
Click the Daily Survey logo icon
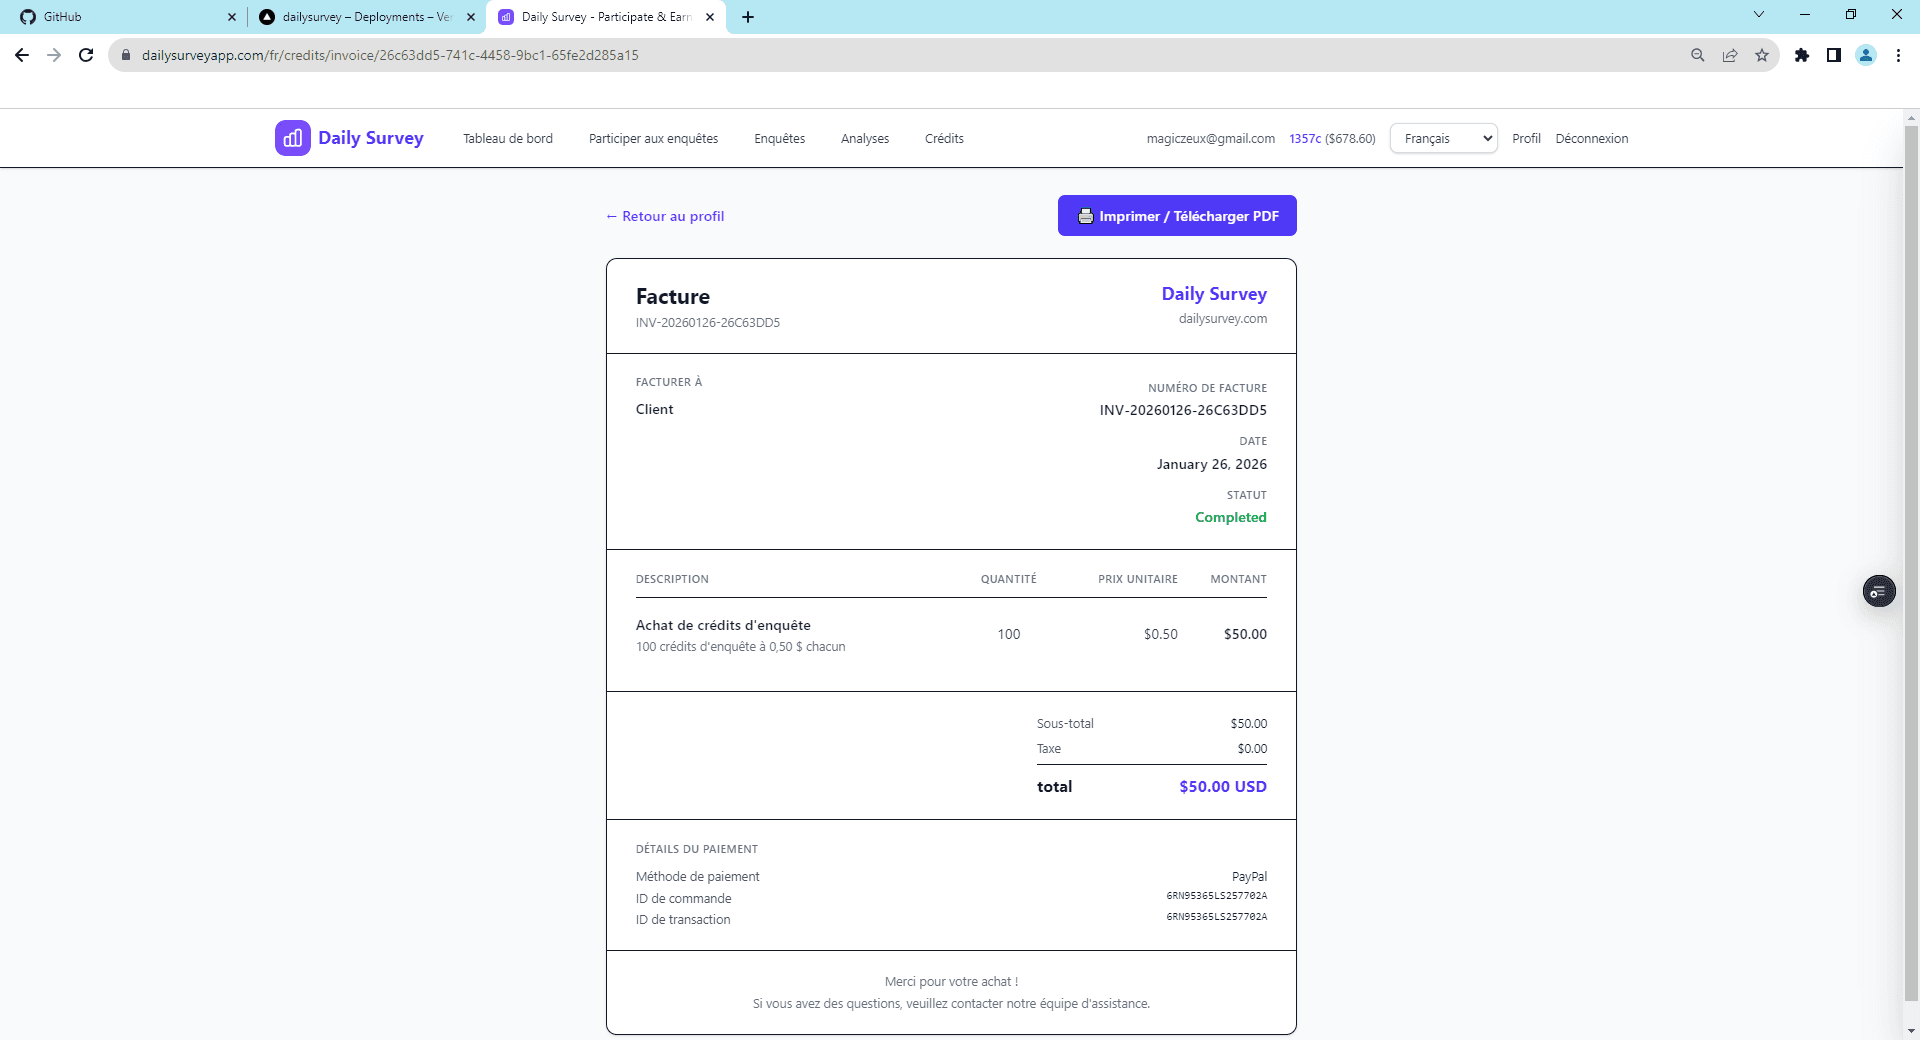pyautogui.click(x=291, y=138)
